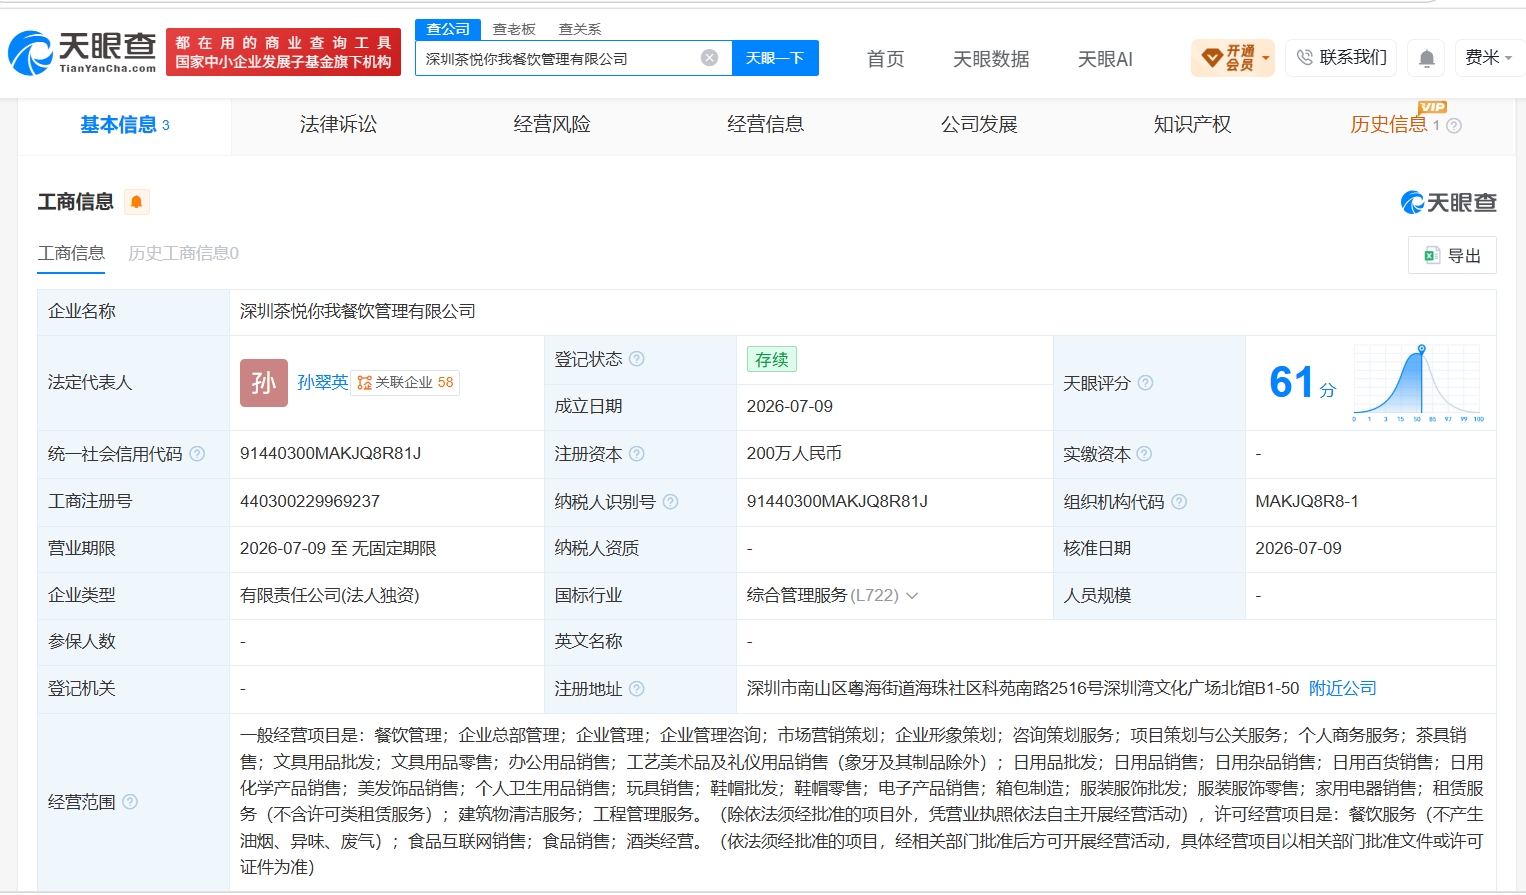This screenshot has width=1526, height=895.
Task: Go to 首页 in the top navigation
Action: (x=885, y=59)
